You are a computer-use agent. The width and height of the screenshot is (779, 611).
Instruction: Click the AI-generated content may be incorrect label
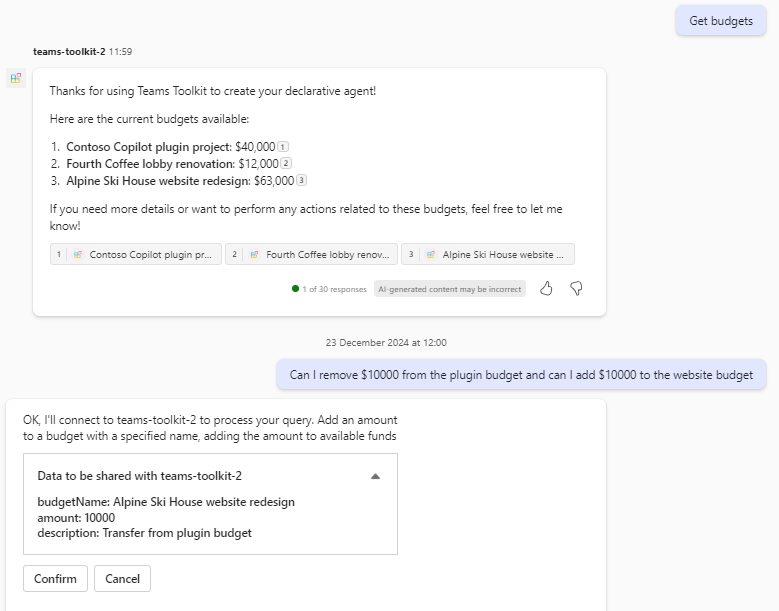pyautogui.click(x=450, y=289)
